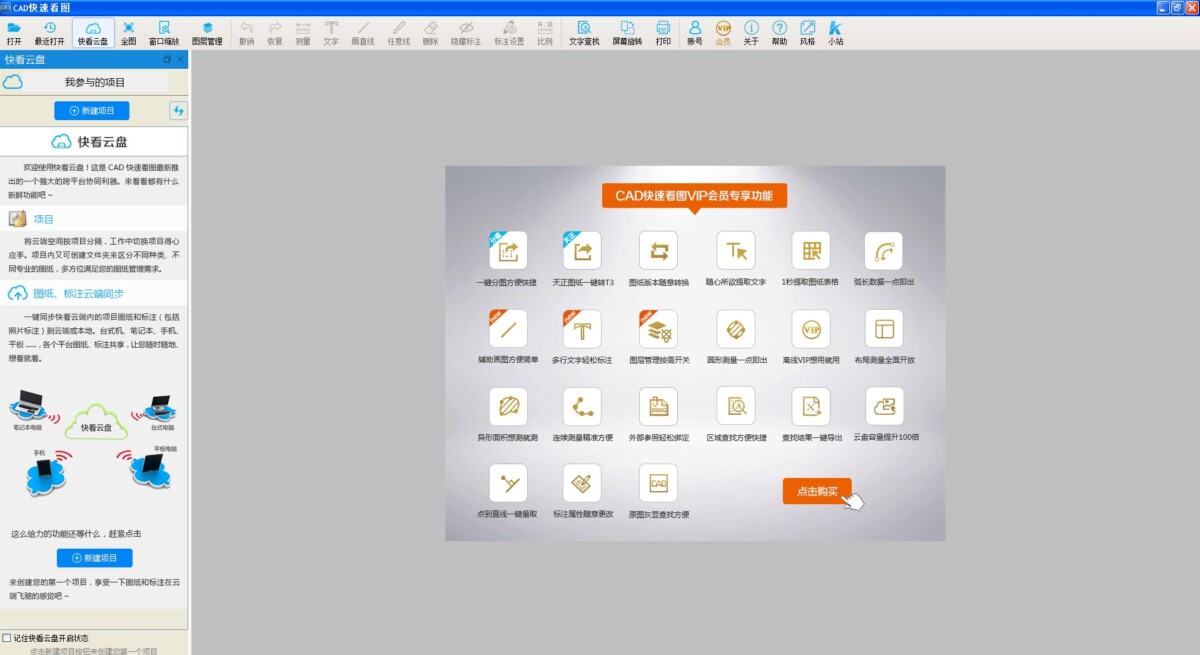Open the 帮助 help icon
1200x655 pixels.
(780, 33)
